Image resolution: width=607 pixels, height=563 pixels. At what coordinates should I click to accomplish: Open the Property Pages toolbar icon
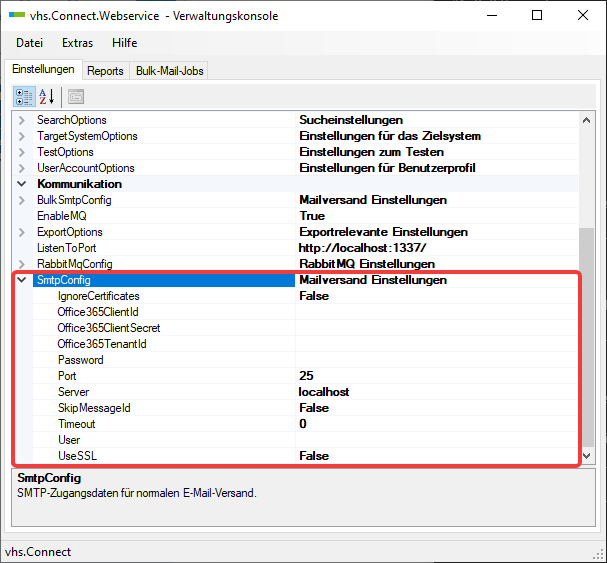click(x=76, y=97)
